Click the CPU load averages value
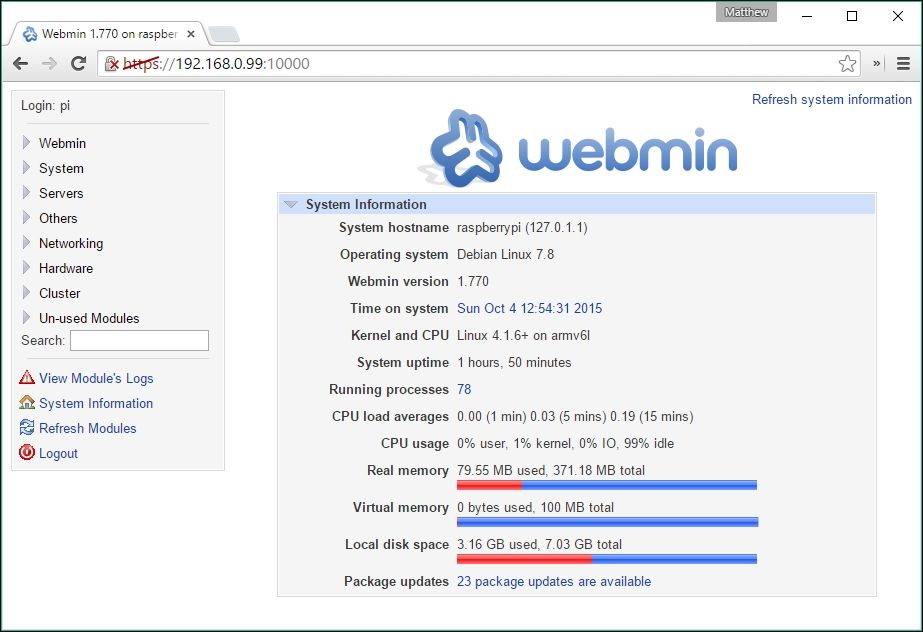 (575, 416)
